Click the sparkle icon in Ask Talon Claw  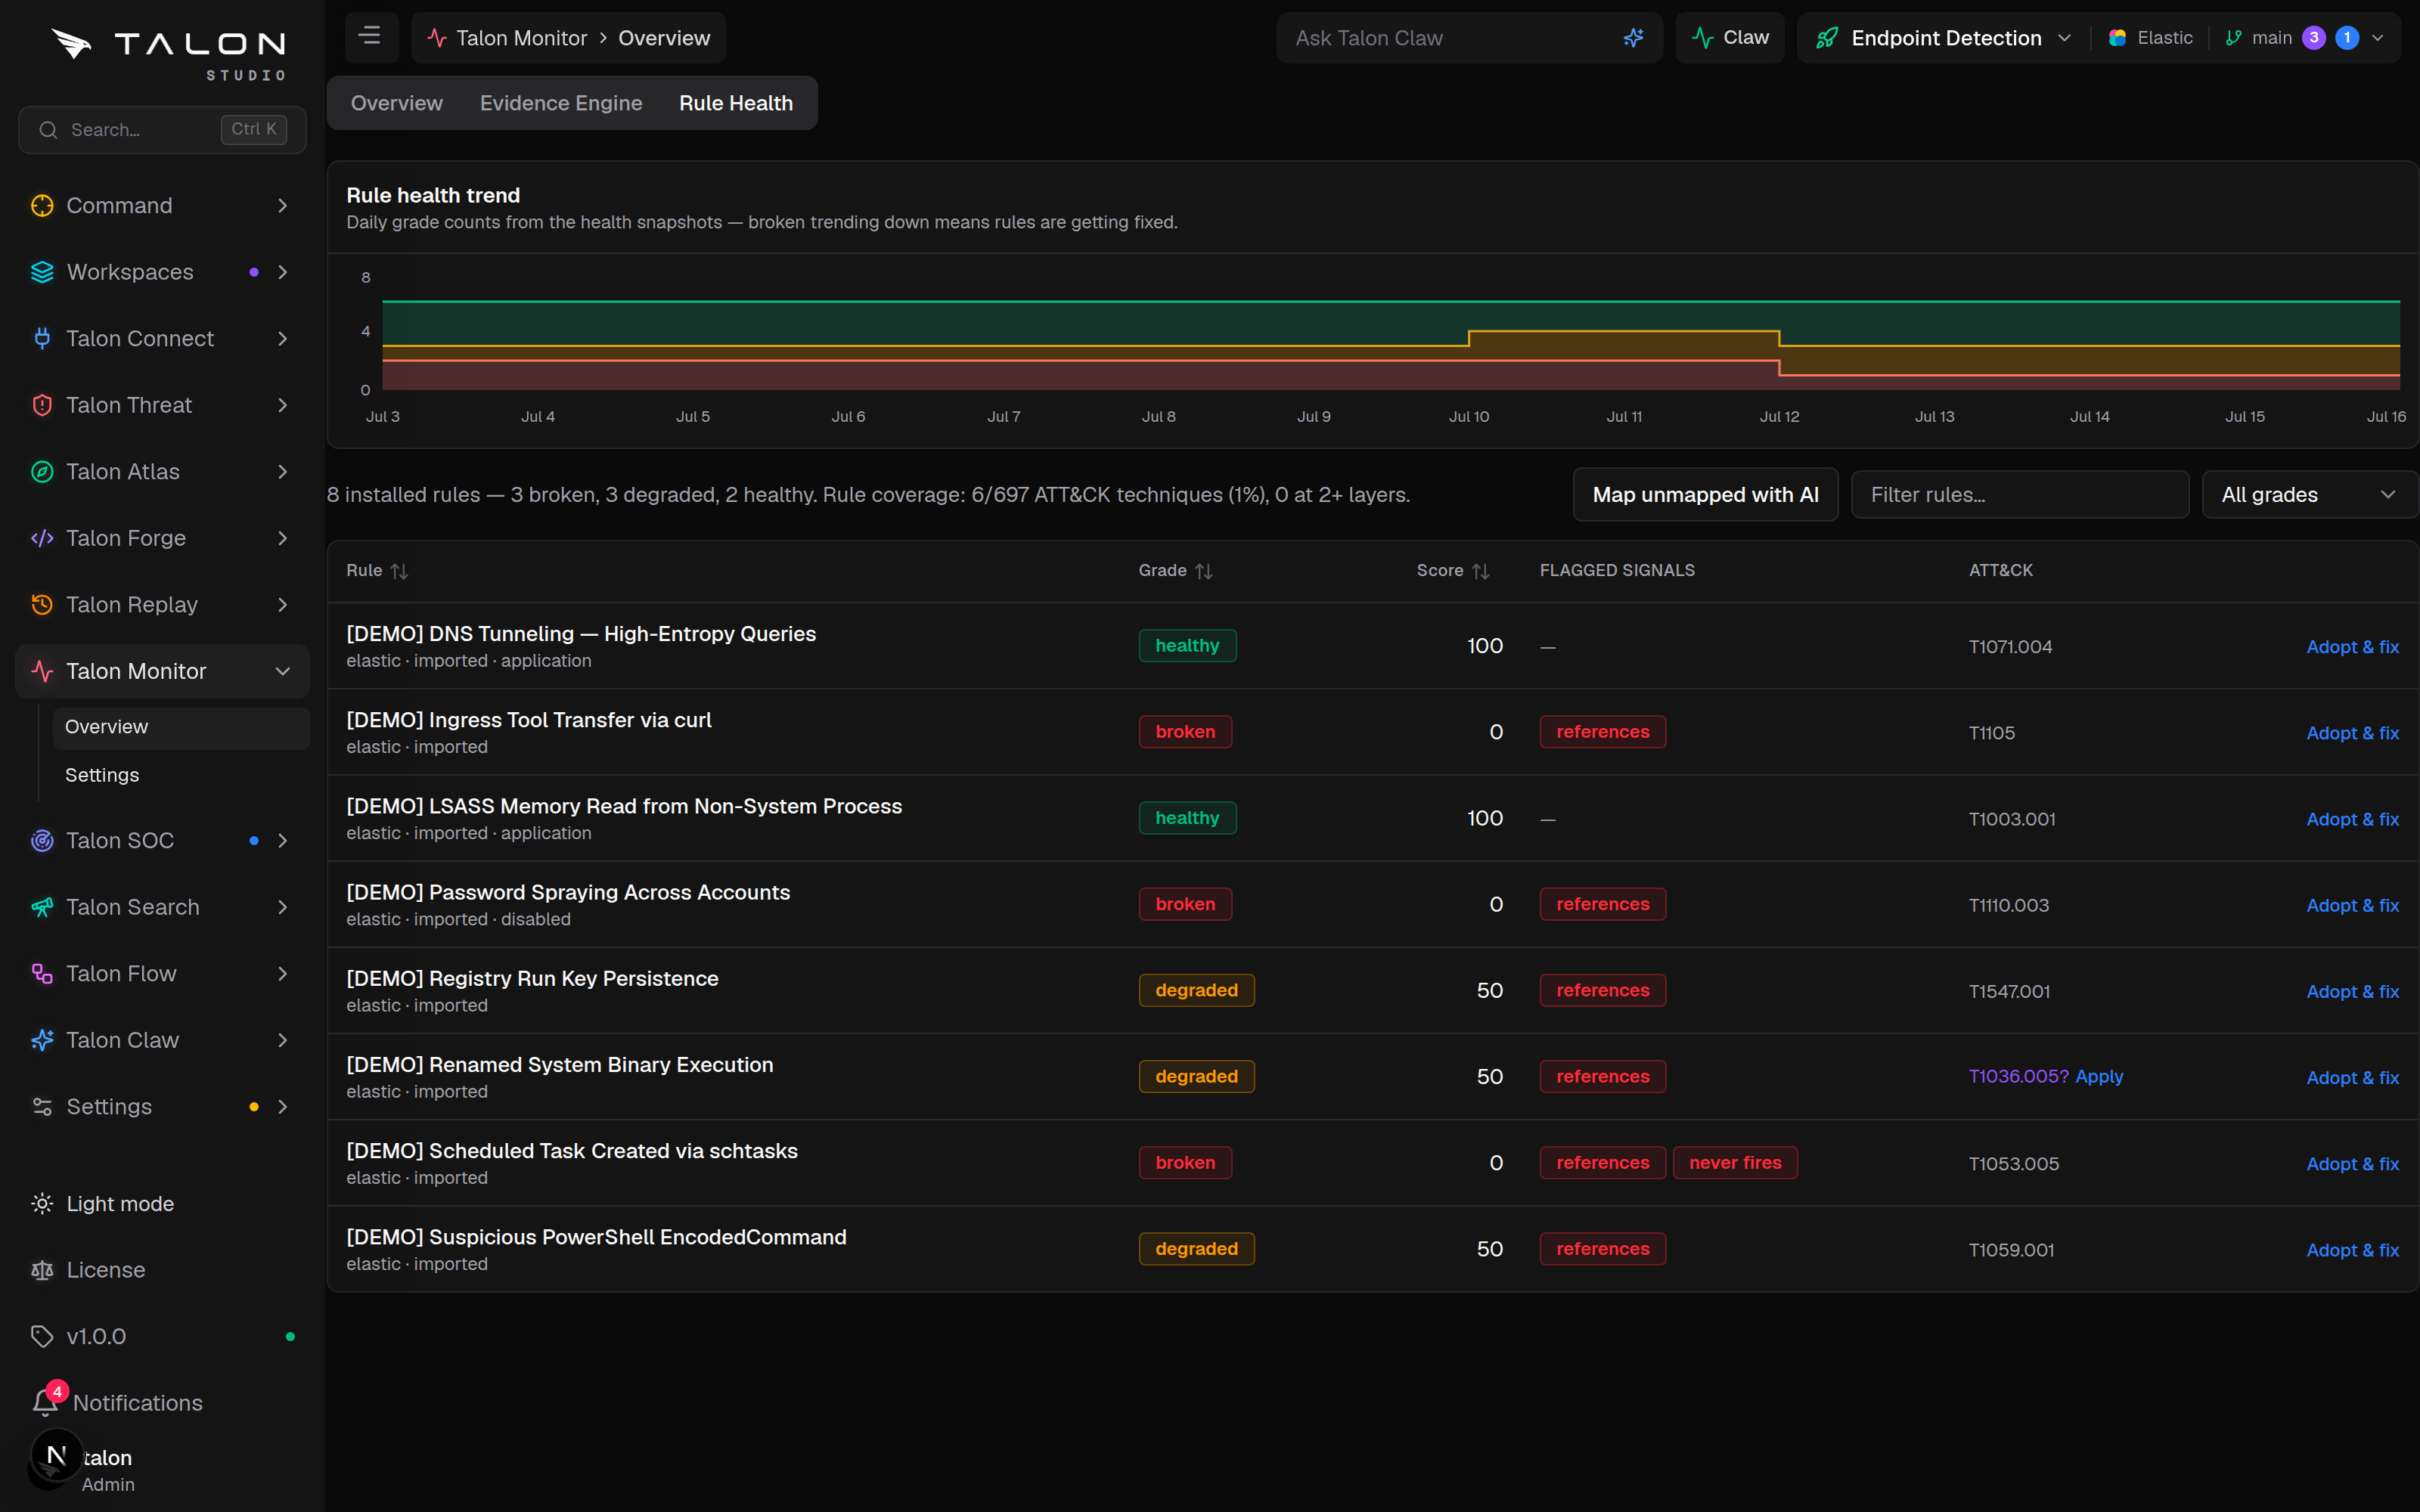[1633, 38]
